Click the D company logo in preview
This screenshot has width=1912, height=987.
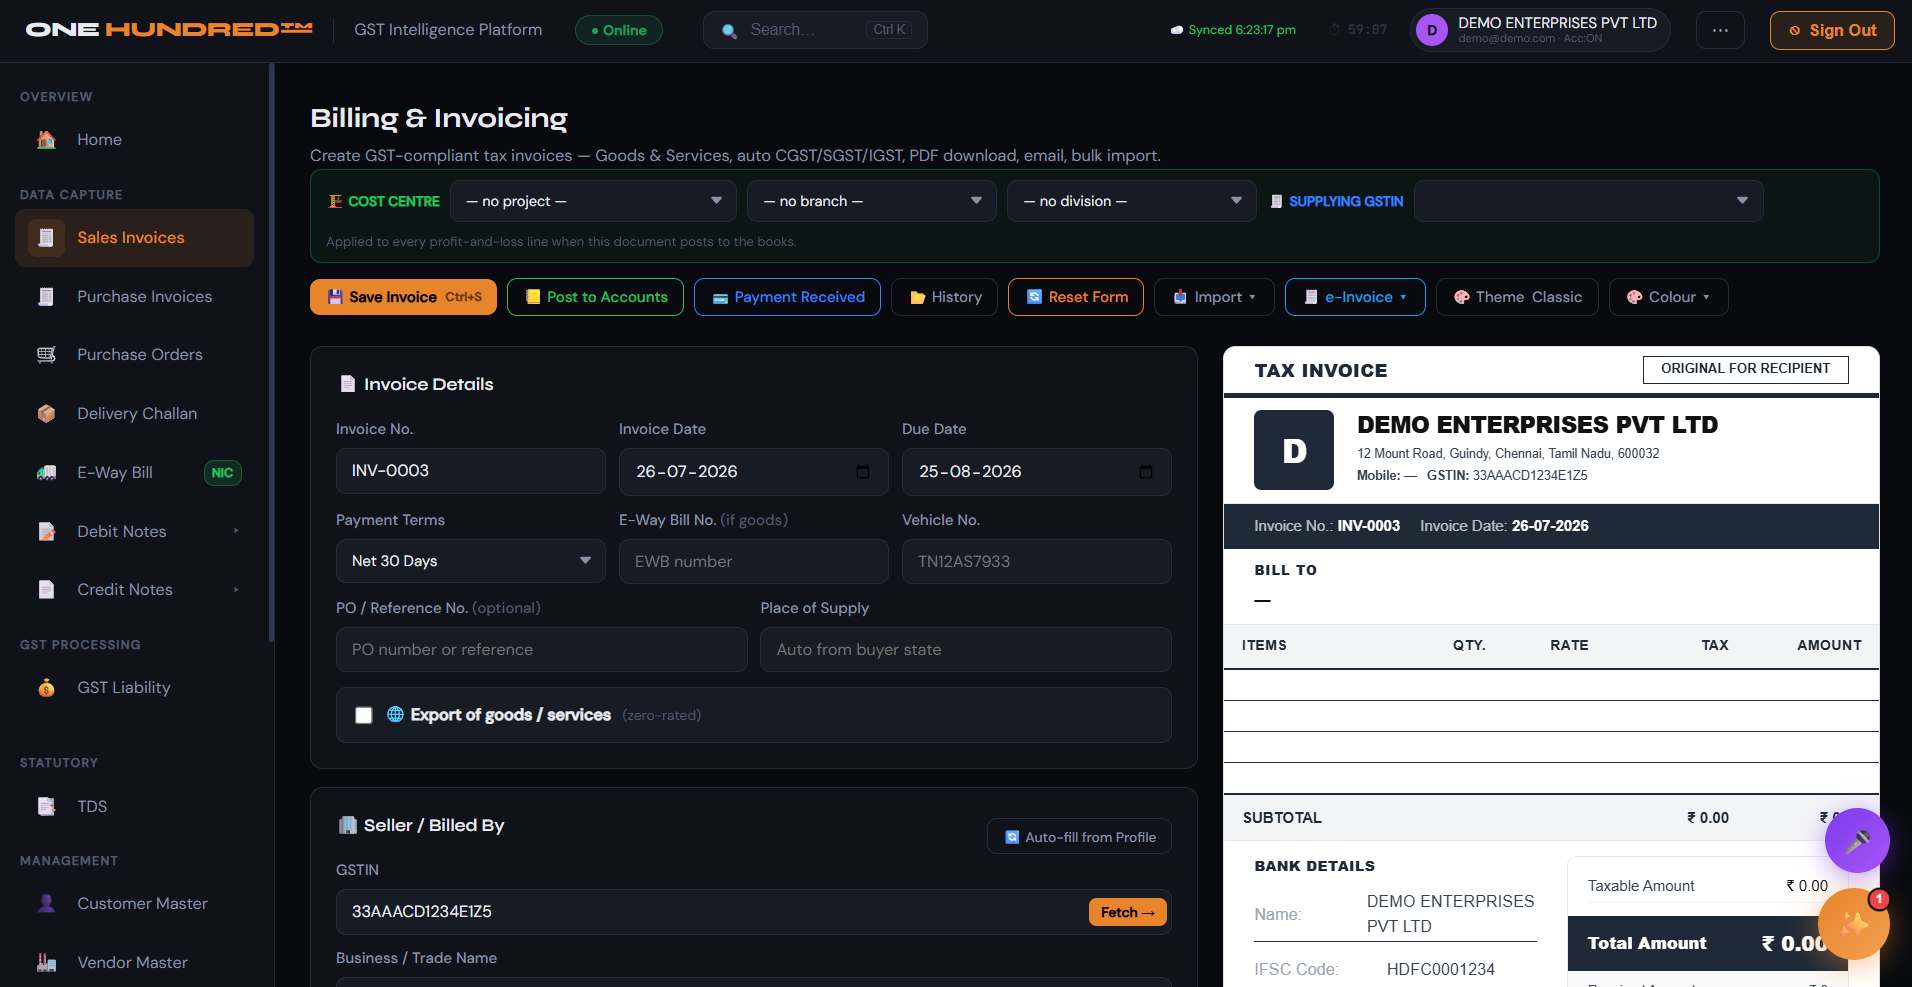[1294, 450]
